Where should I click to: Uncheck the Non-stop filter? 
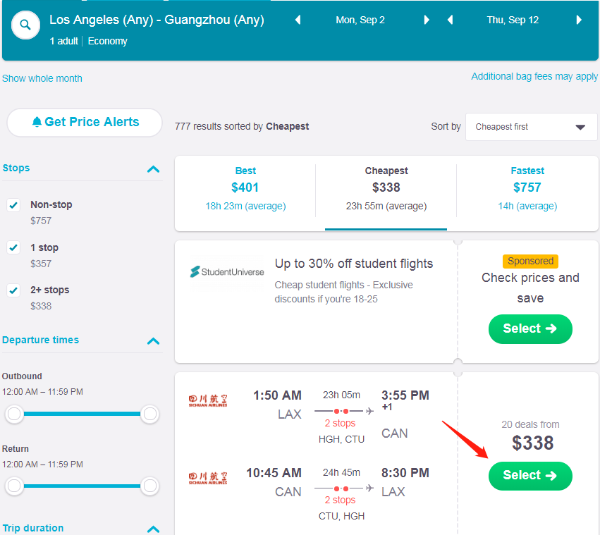[x=14, y=205]
